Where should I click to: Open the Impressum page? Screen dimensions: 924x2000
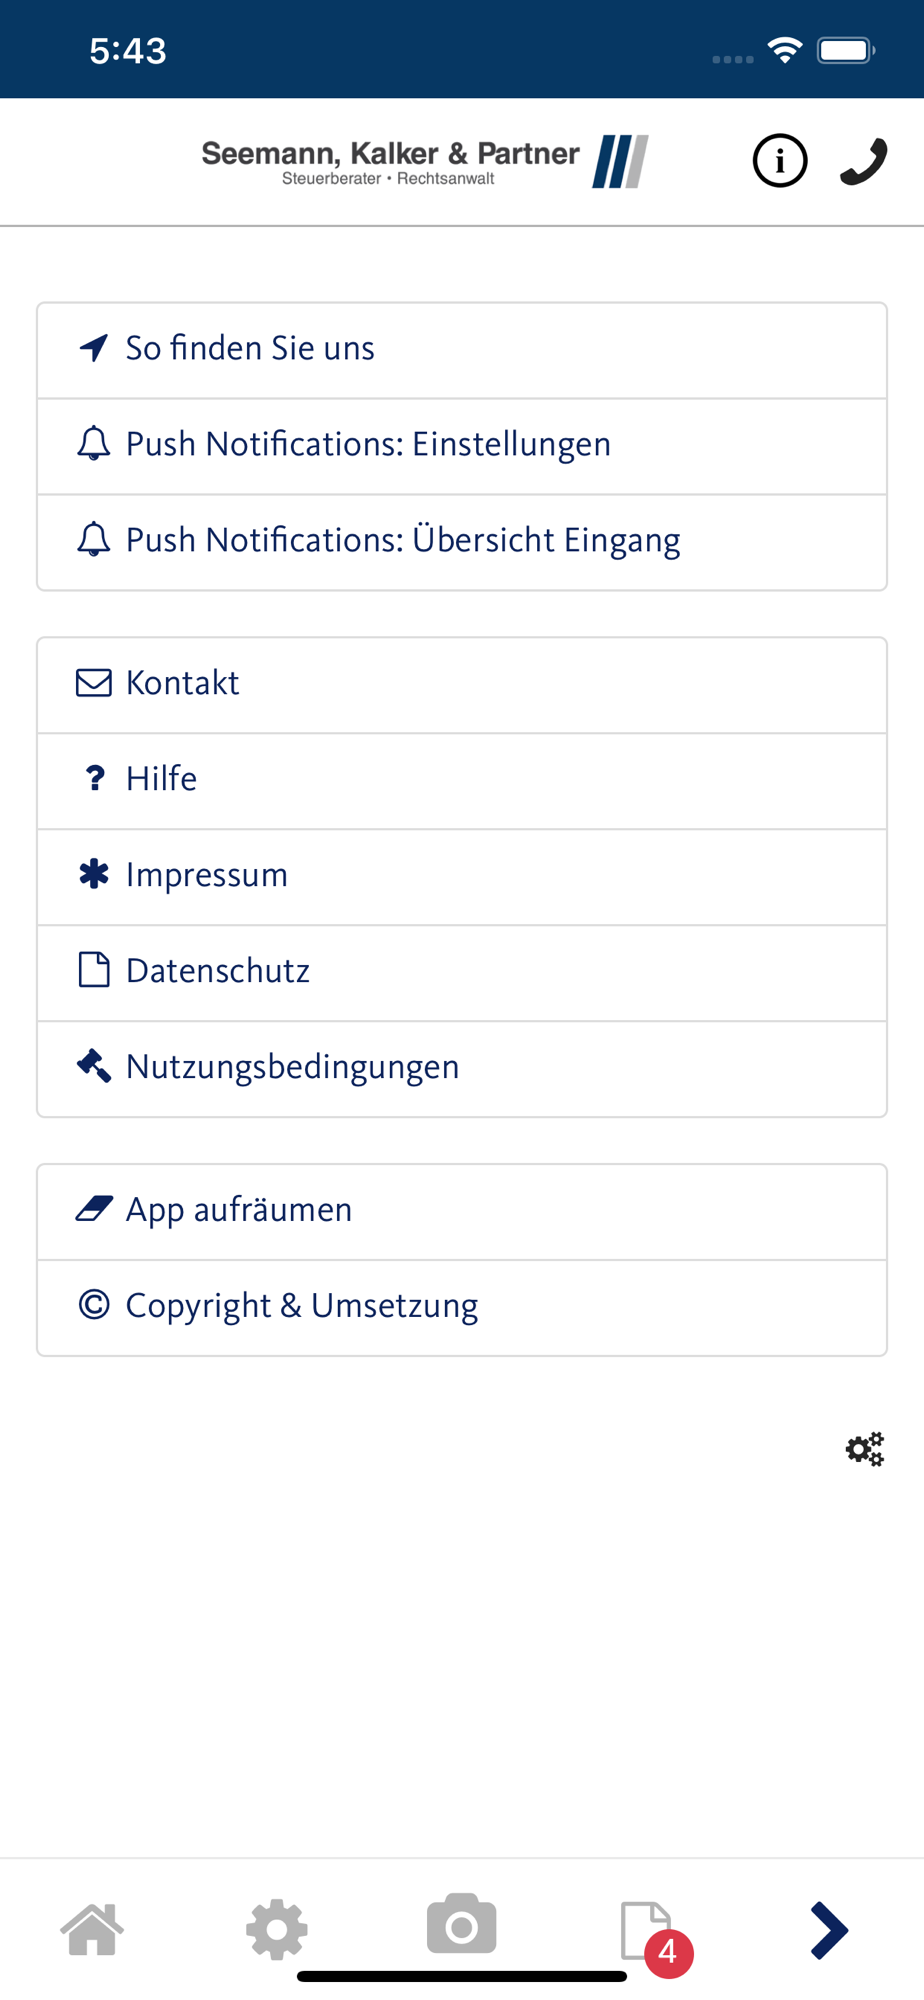(462, 877)
